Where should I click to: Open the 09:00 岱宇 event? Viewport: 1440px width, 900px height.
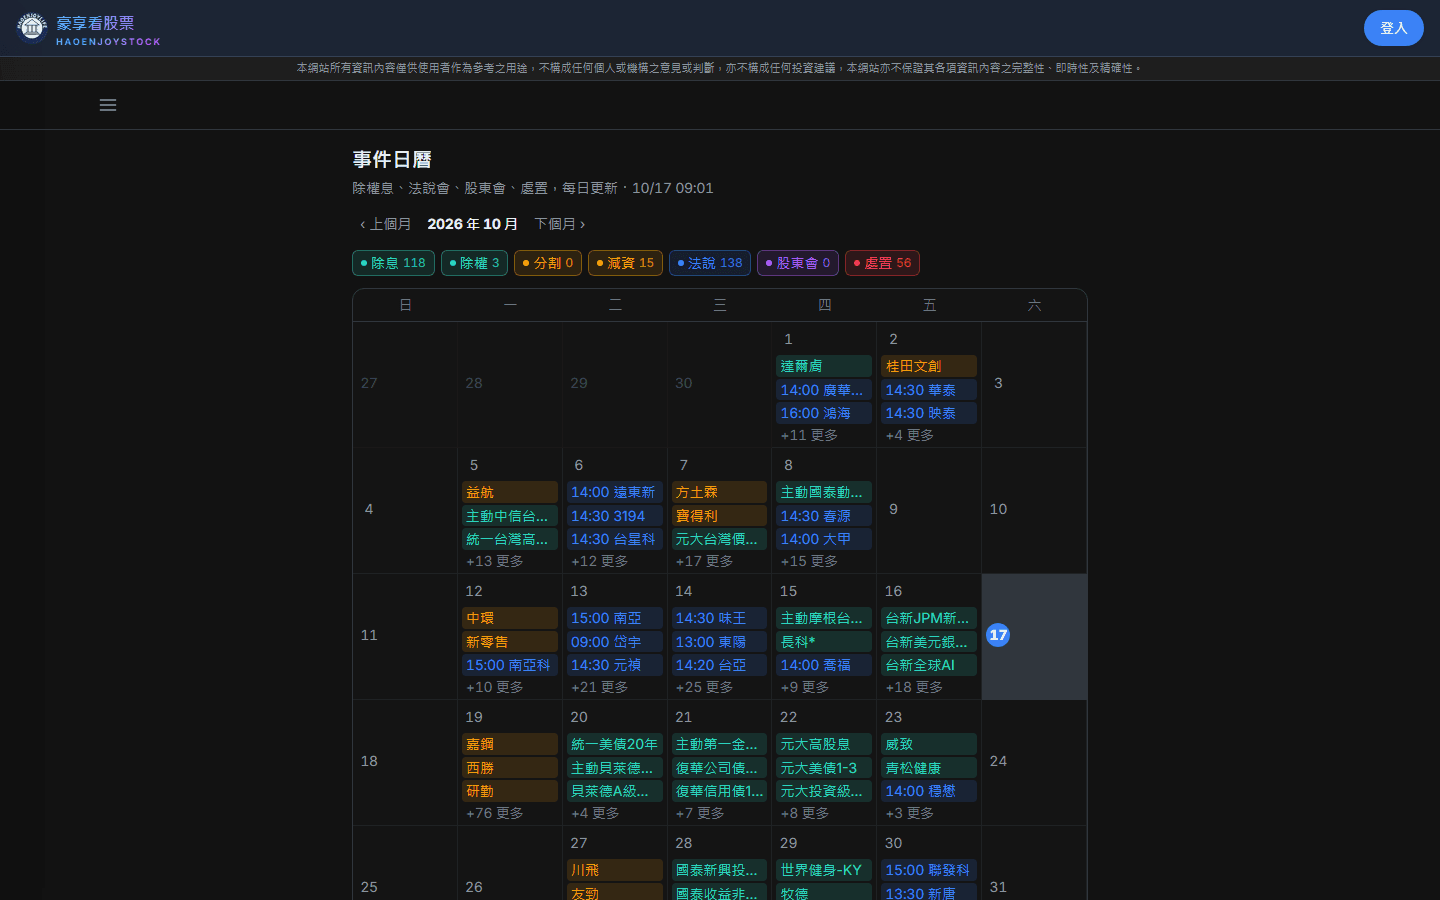click(615, 642)
